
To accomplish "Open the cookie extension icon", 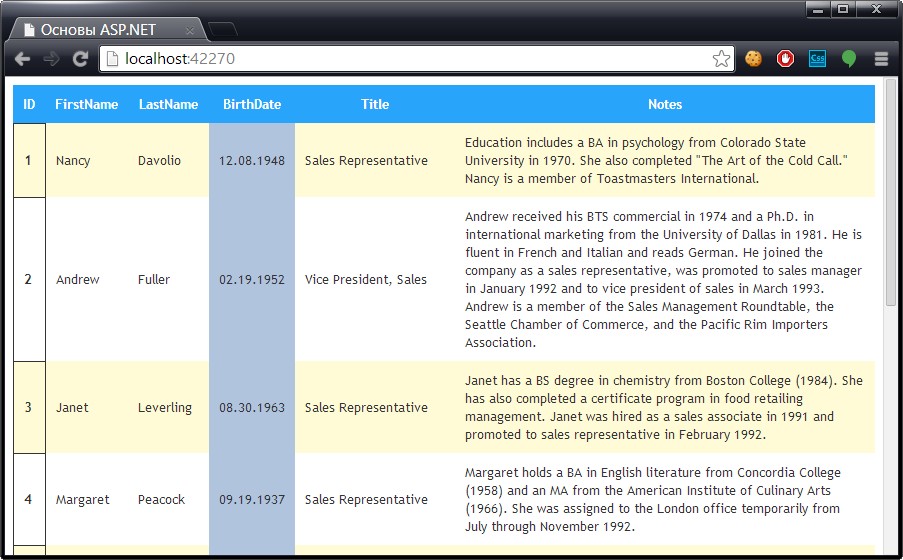I will point(753,59).
